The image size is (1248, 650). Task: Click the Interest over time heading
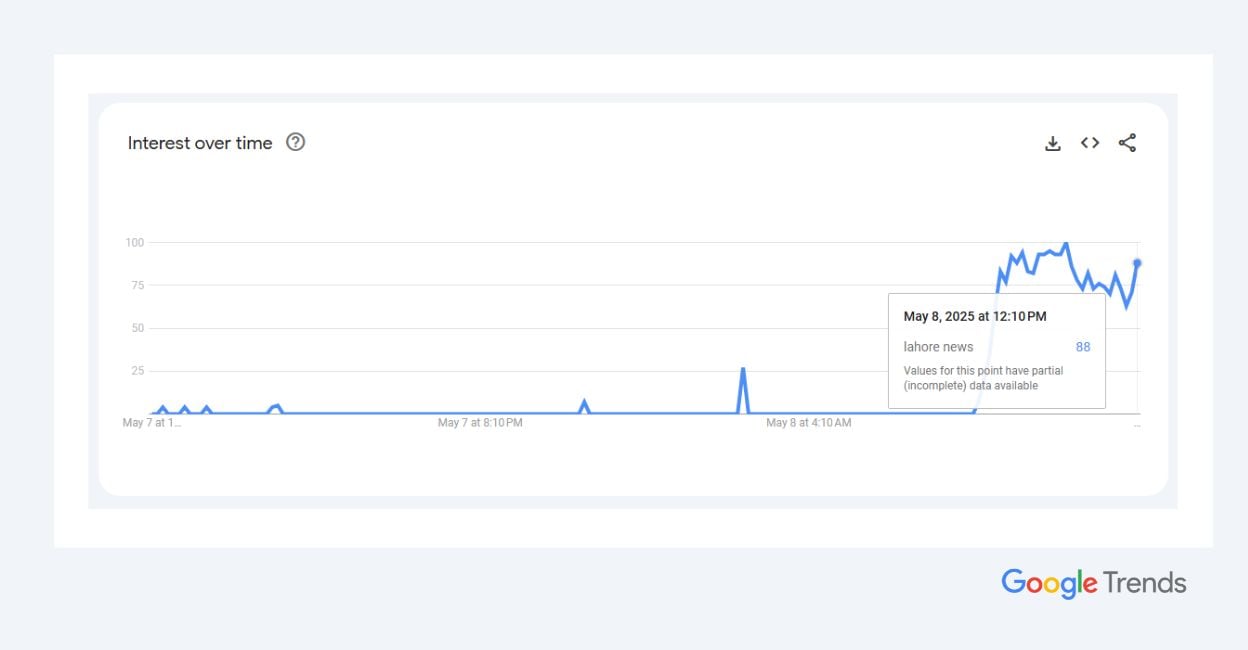click(199, 143)
